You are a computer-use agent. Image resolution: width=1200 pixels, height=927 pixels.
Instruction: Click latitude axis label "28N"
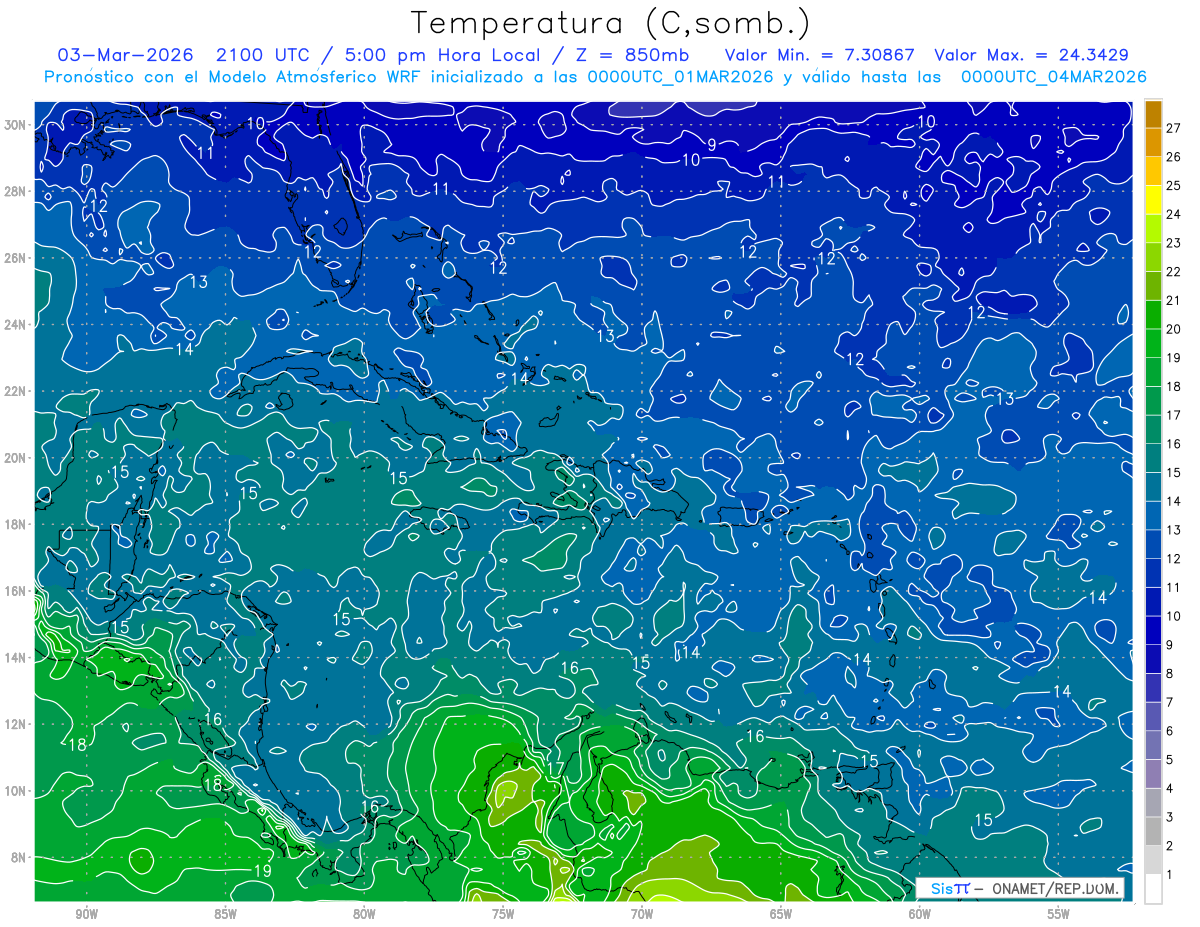pos(16,191)
